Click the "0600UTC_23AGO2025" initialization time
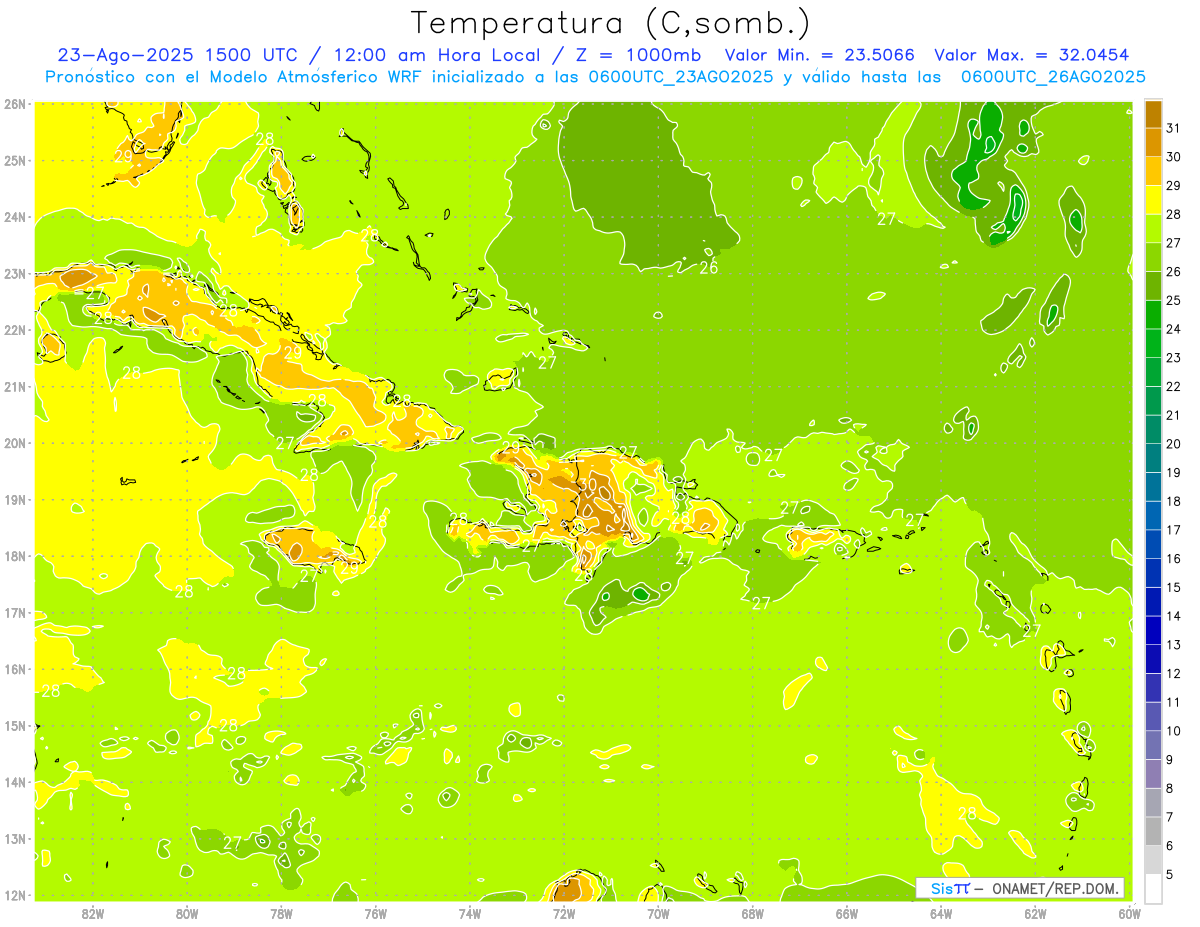The width and height of the screenshot is (1200, 927). 682,77
